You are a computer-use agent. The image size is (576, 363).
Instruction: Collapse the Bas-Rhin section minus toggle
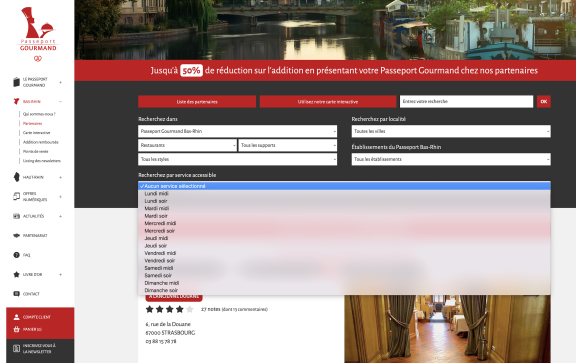[61, 101]
